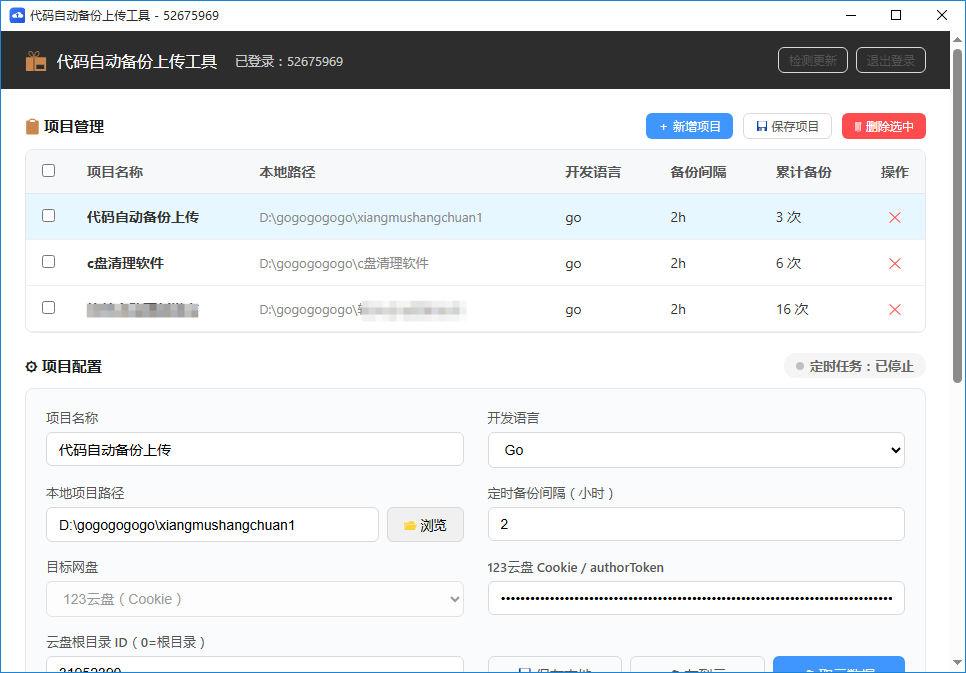This screenshot has height=673, width=966.
Task: Click the 项目名称 input field
Action: tap(255, 449)
